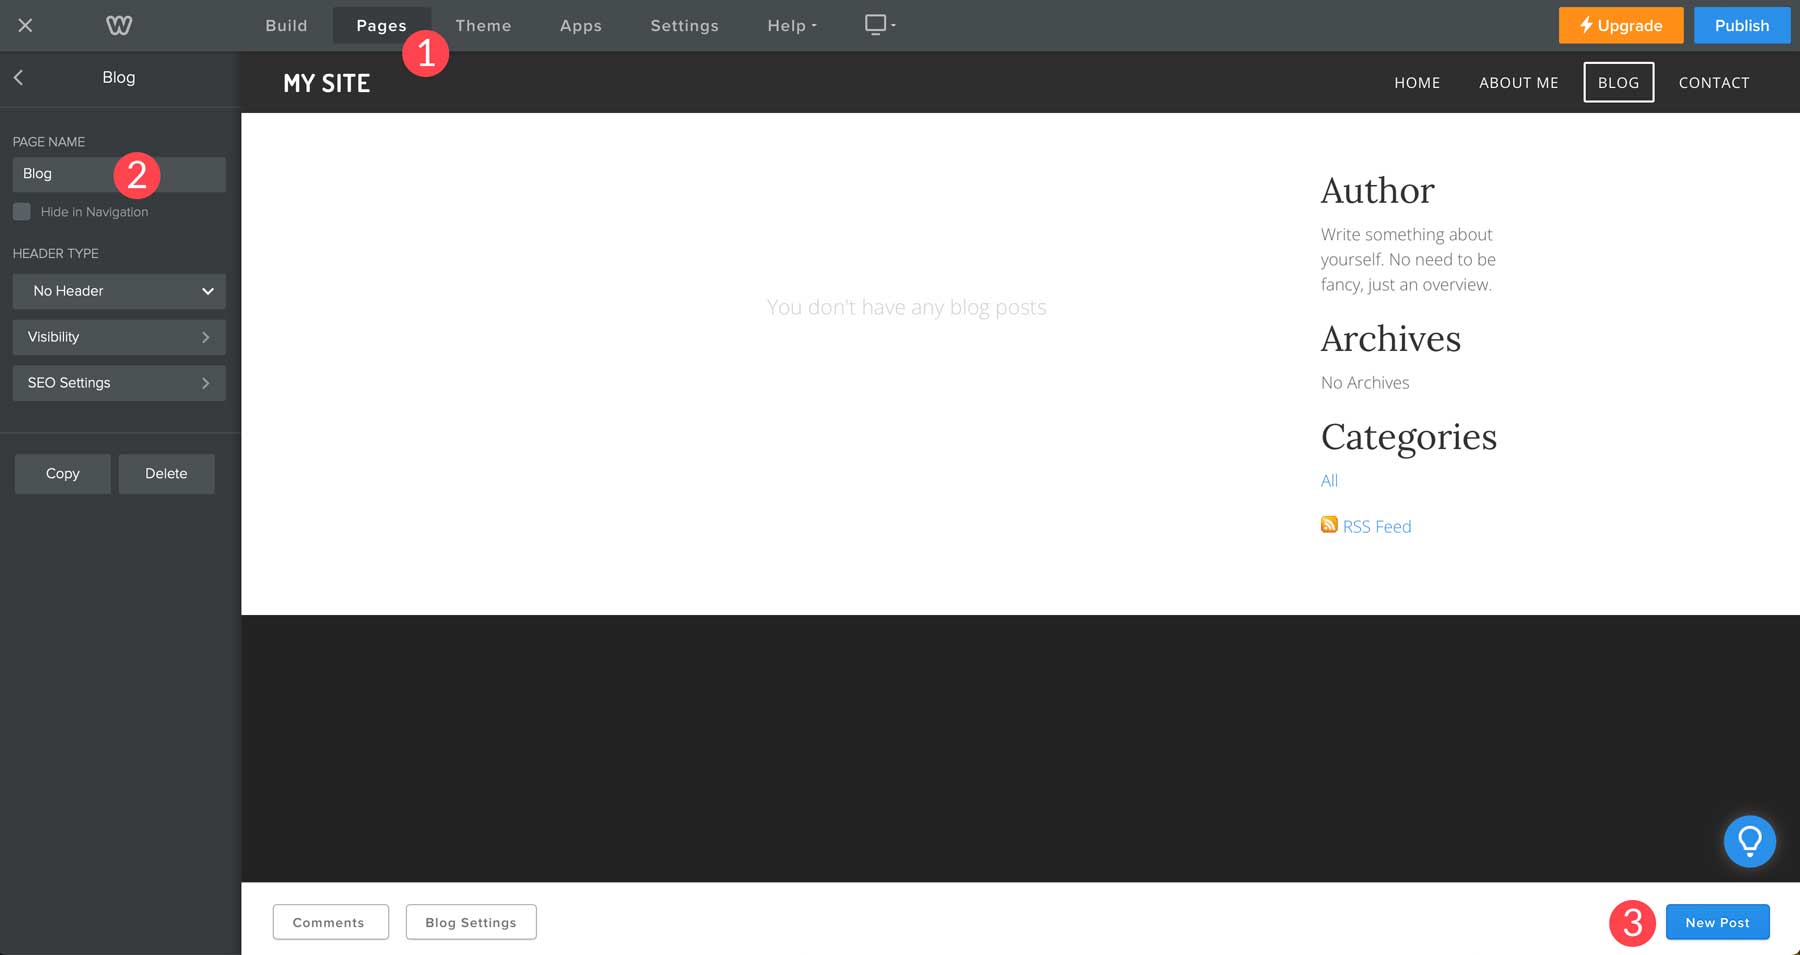Open the device preview monitor icon
Image resolution: width=1800 pixels, height=955 pixels.
[x=875, y=23]
